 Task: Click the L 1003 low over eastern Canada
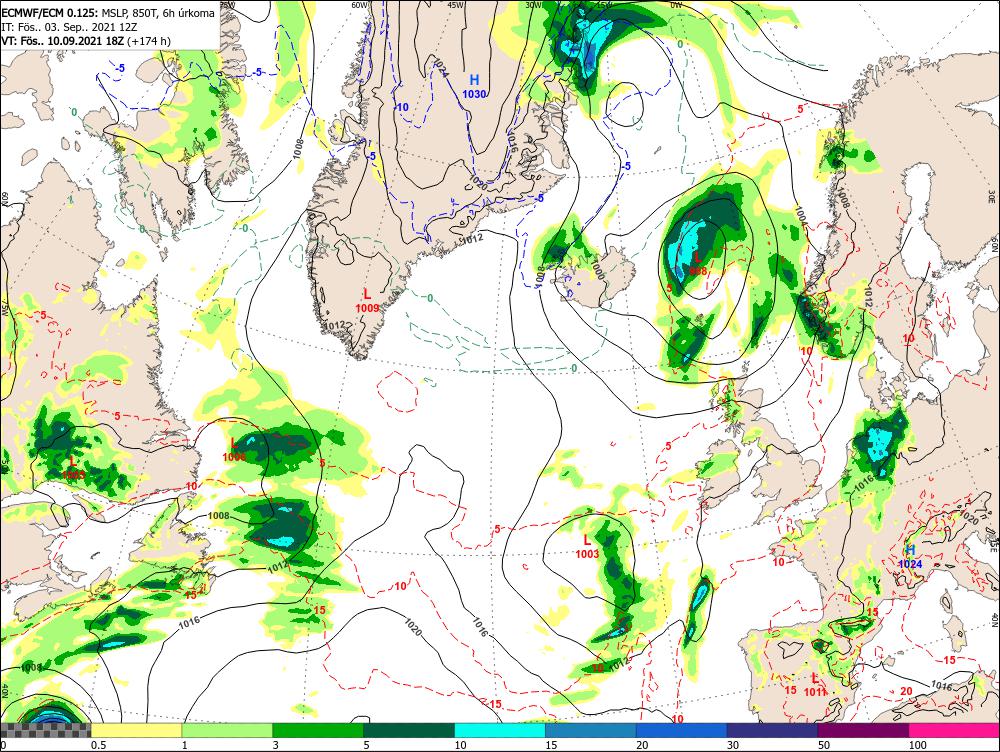[73, 467]
